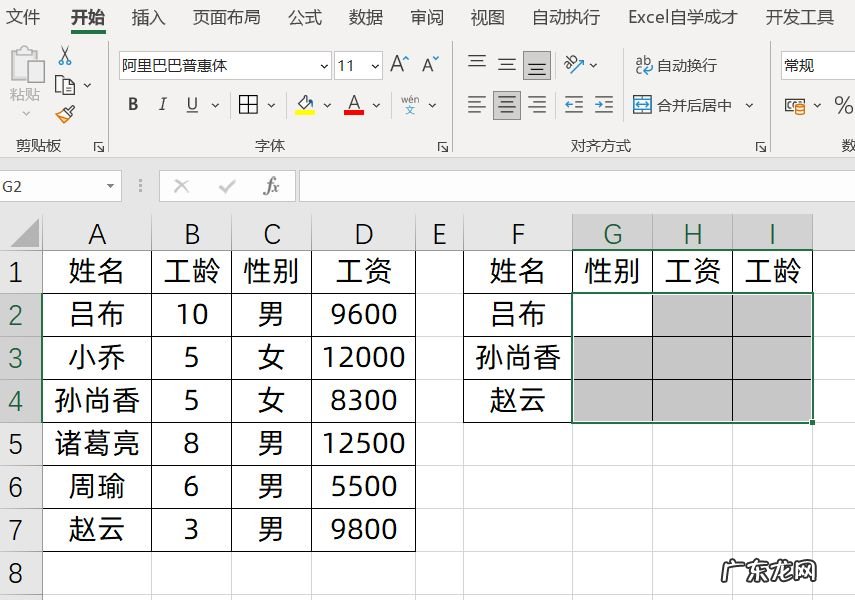
Task: Click the Align Right icon
Action: [x=537, y=105]
